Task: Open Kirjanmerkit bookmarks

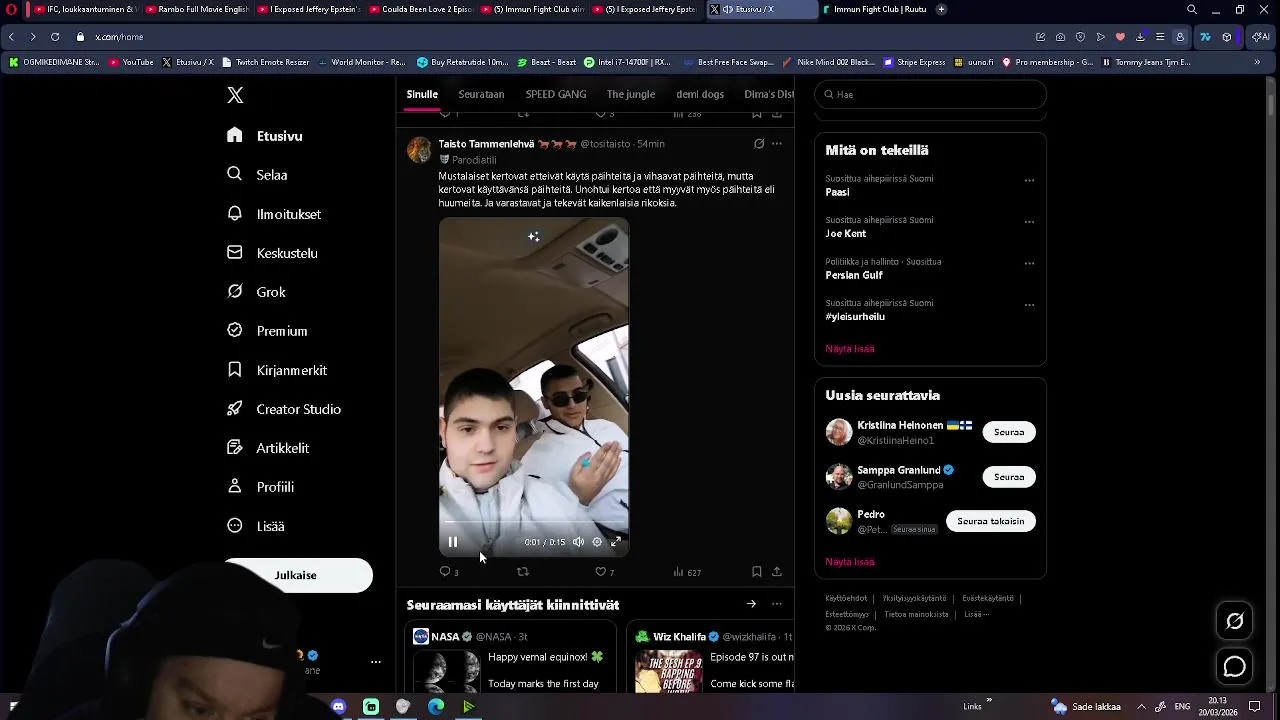Action: click(277, 370)
